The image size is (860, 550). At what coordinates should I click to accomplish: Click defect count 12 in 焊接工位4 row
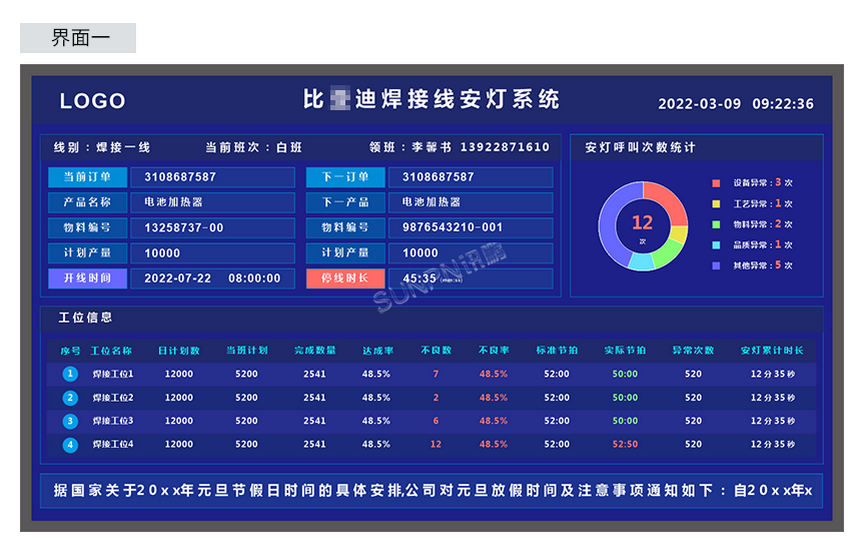click(x=436, y=445)
